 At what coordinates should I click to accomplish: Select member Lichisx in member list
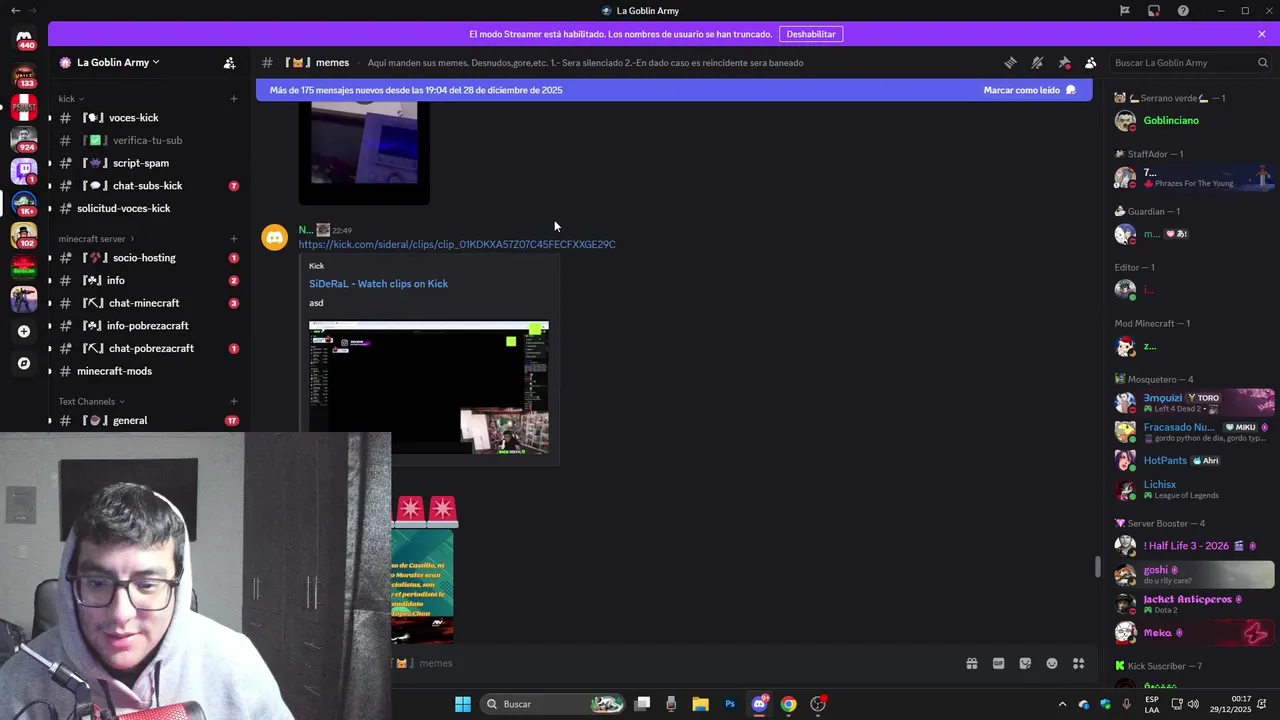(1190, 489)
